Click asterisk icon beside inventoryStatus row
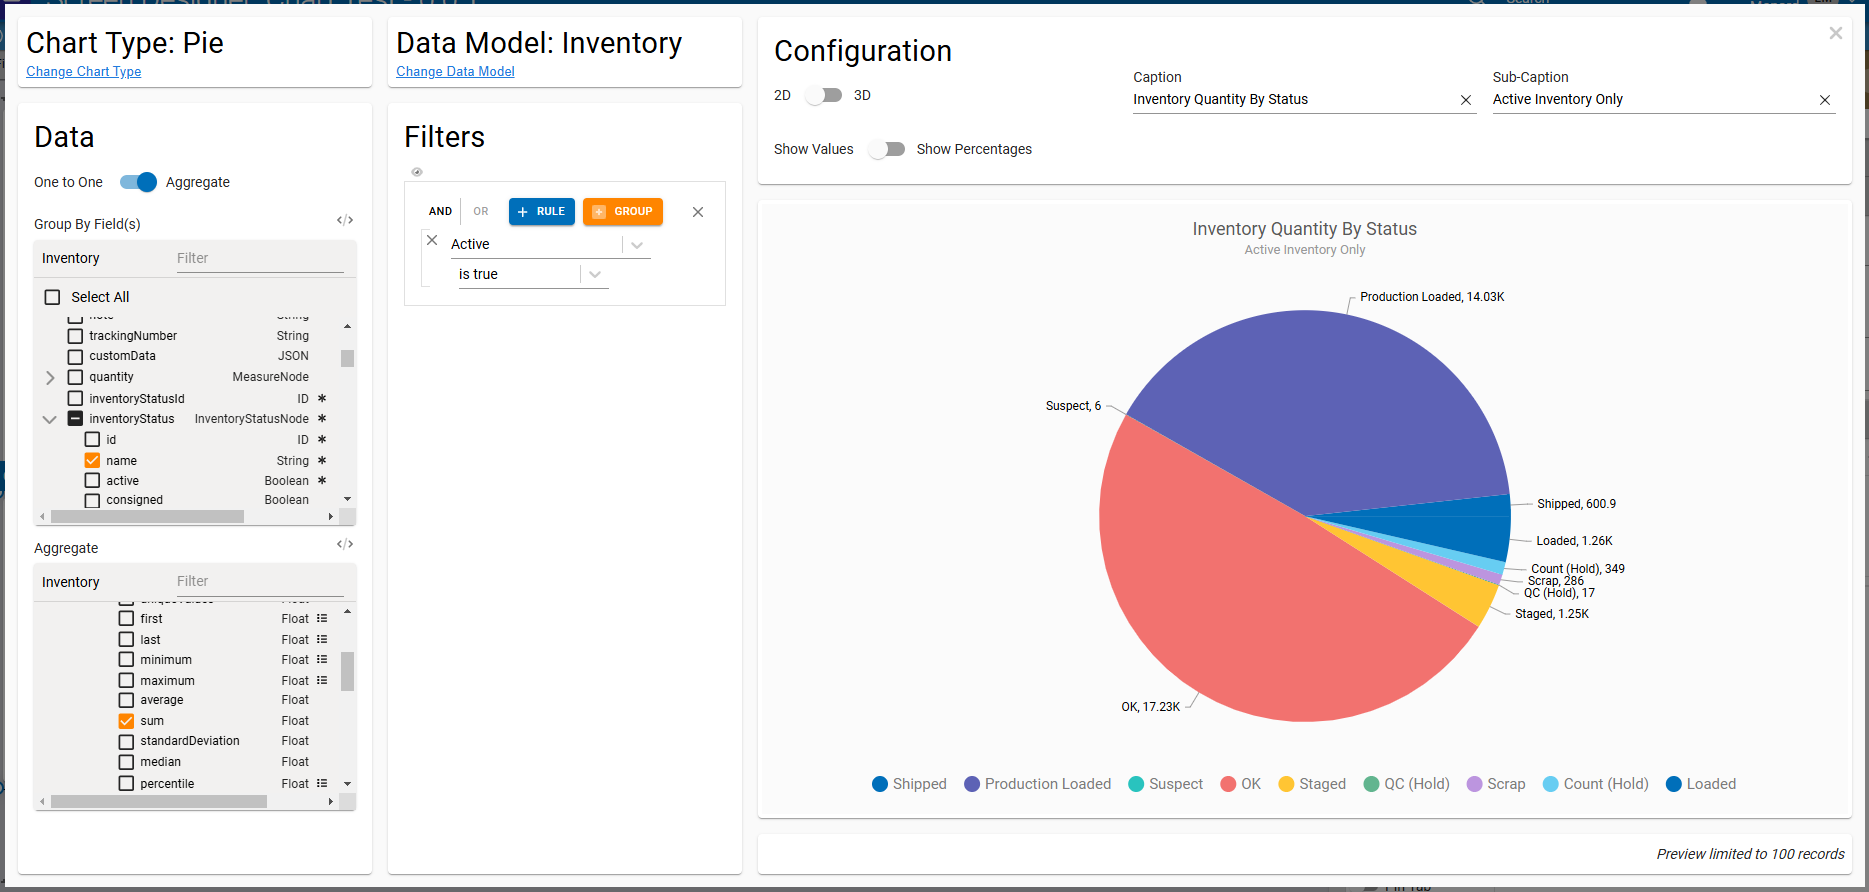 pyautogui.click(x=322, y=418)
